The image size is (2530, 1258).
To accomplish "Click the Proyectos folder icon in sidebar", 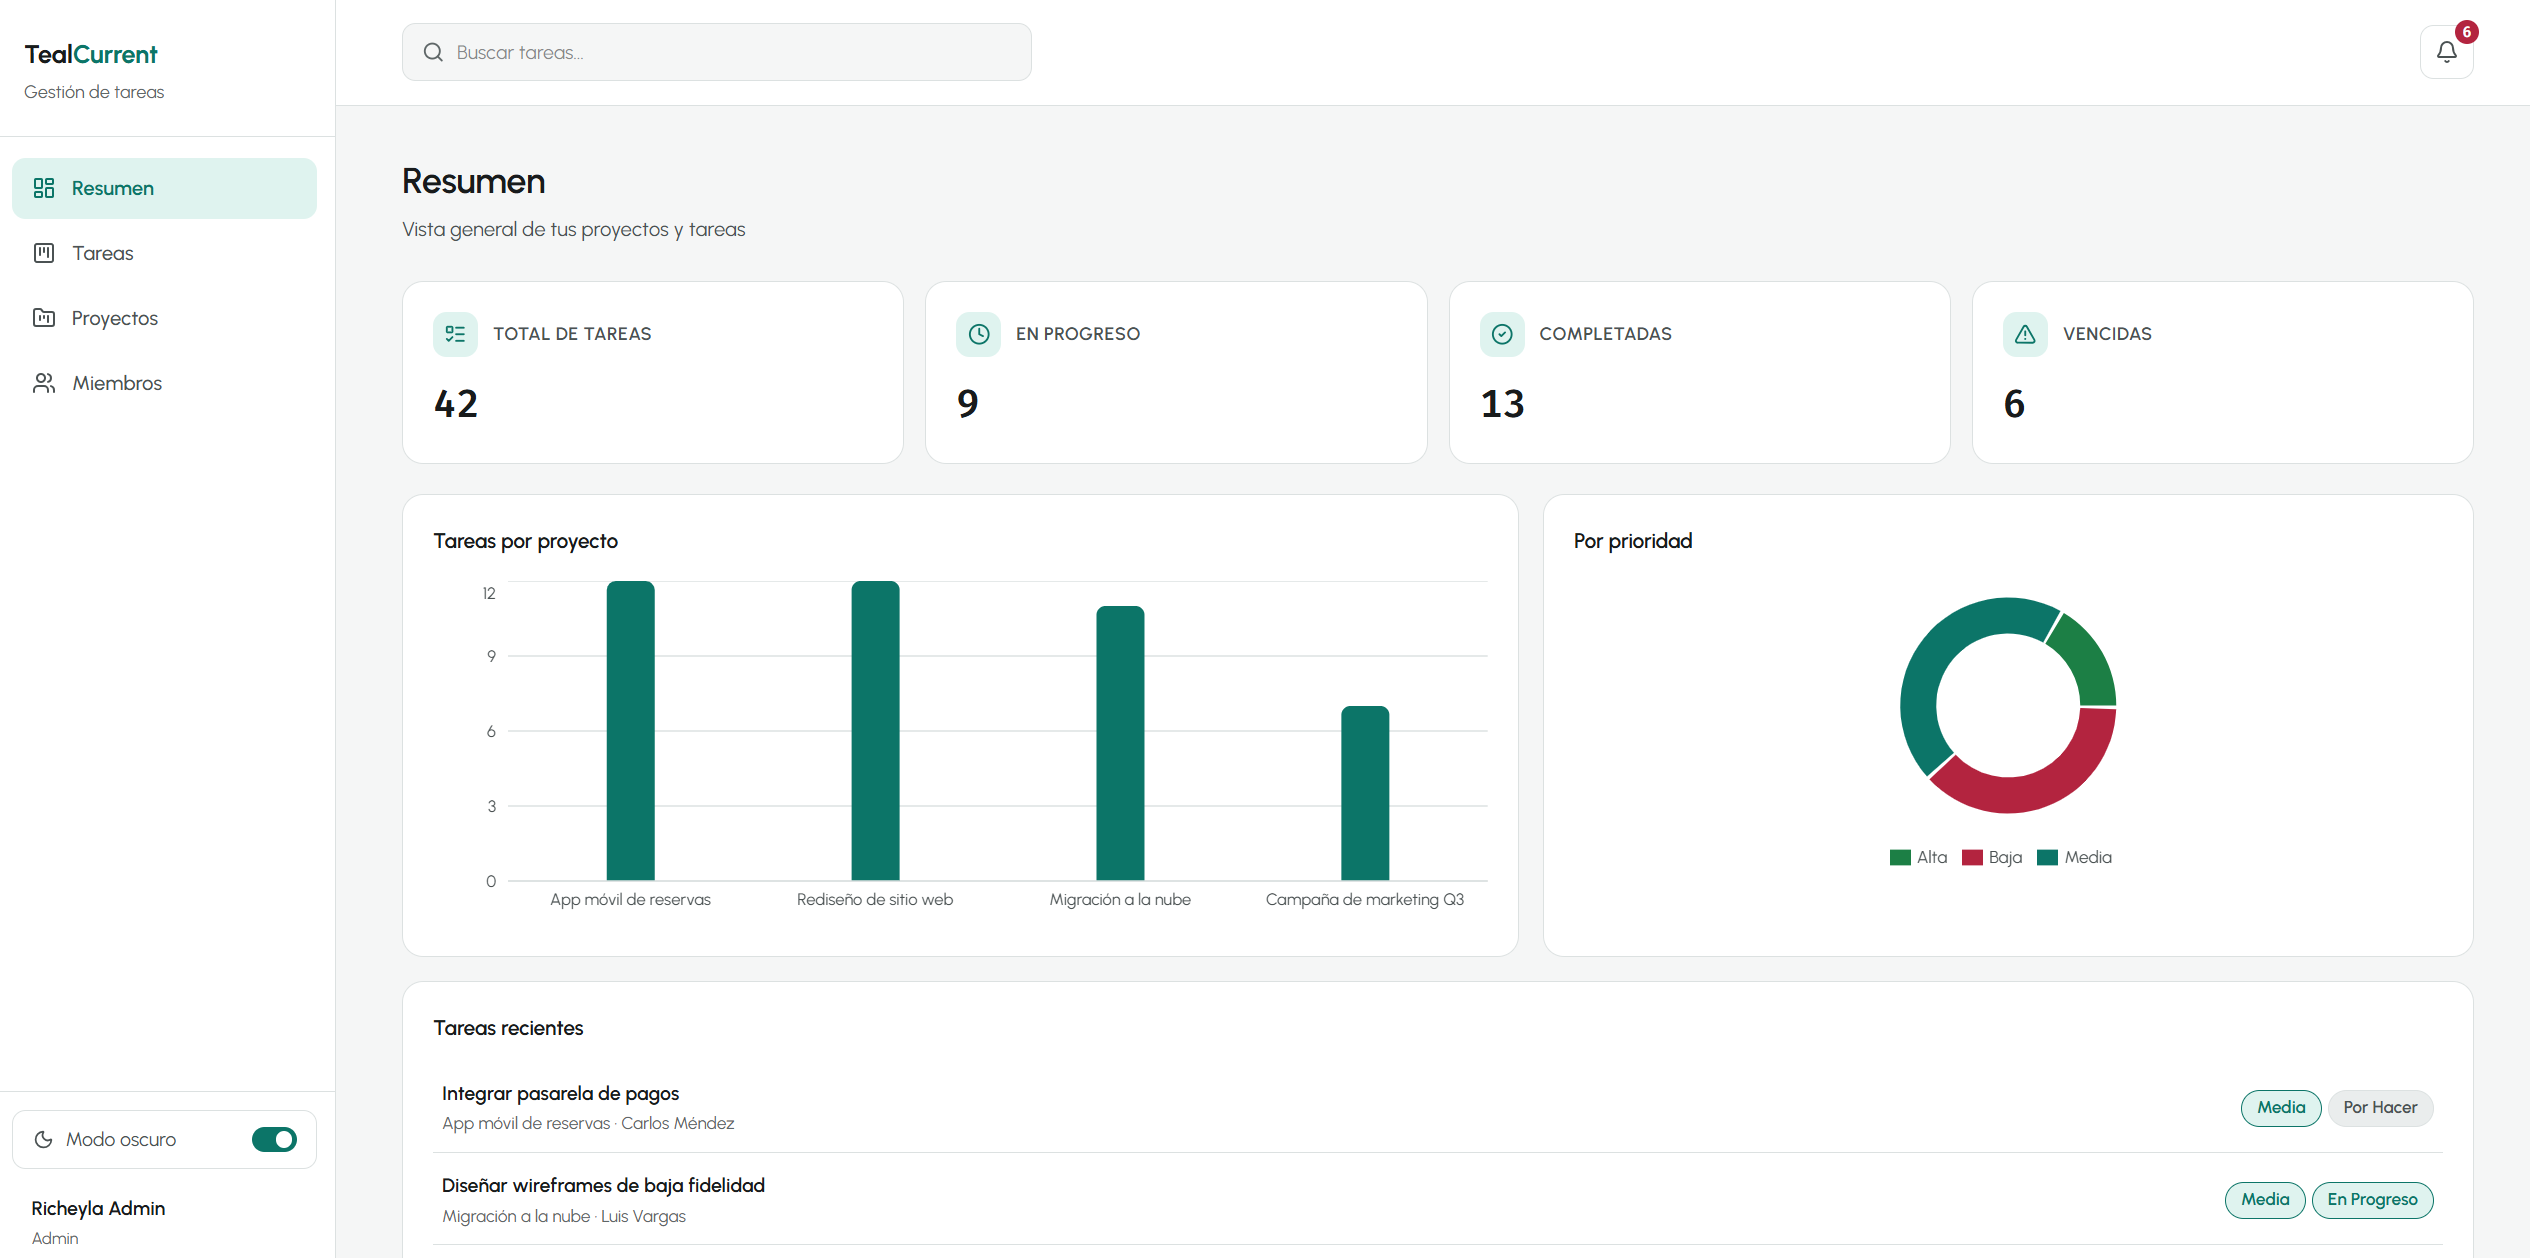I will 44,318.
